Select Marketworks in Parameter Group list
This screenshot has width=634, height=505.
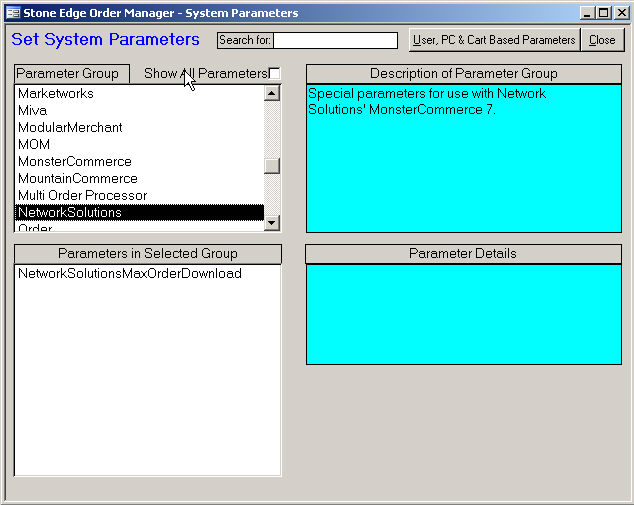[x=139, y=93]
